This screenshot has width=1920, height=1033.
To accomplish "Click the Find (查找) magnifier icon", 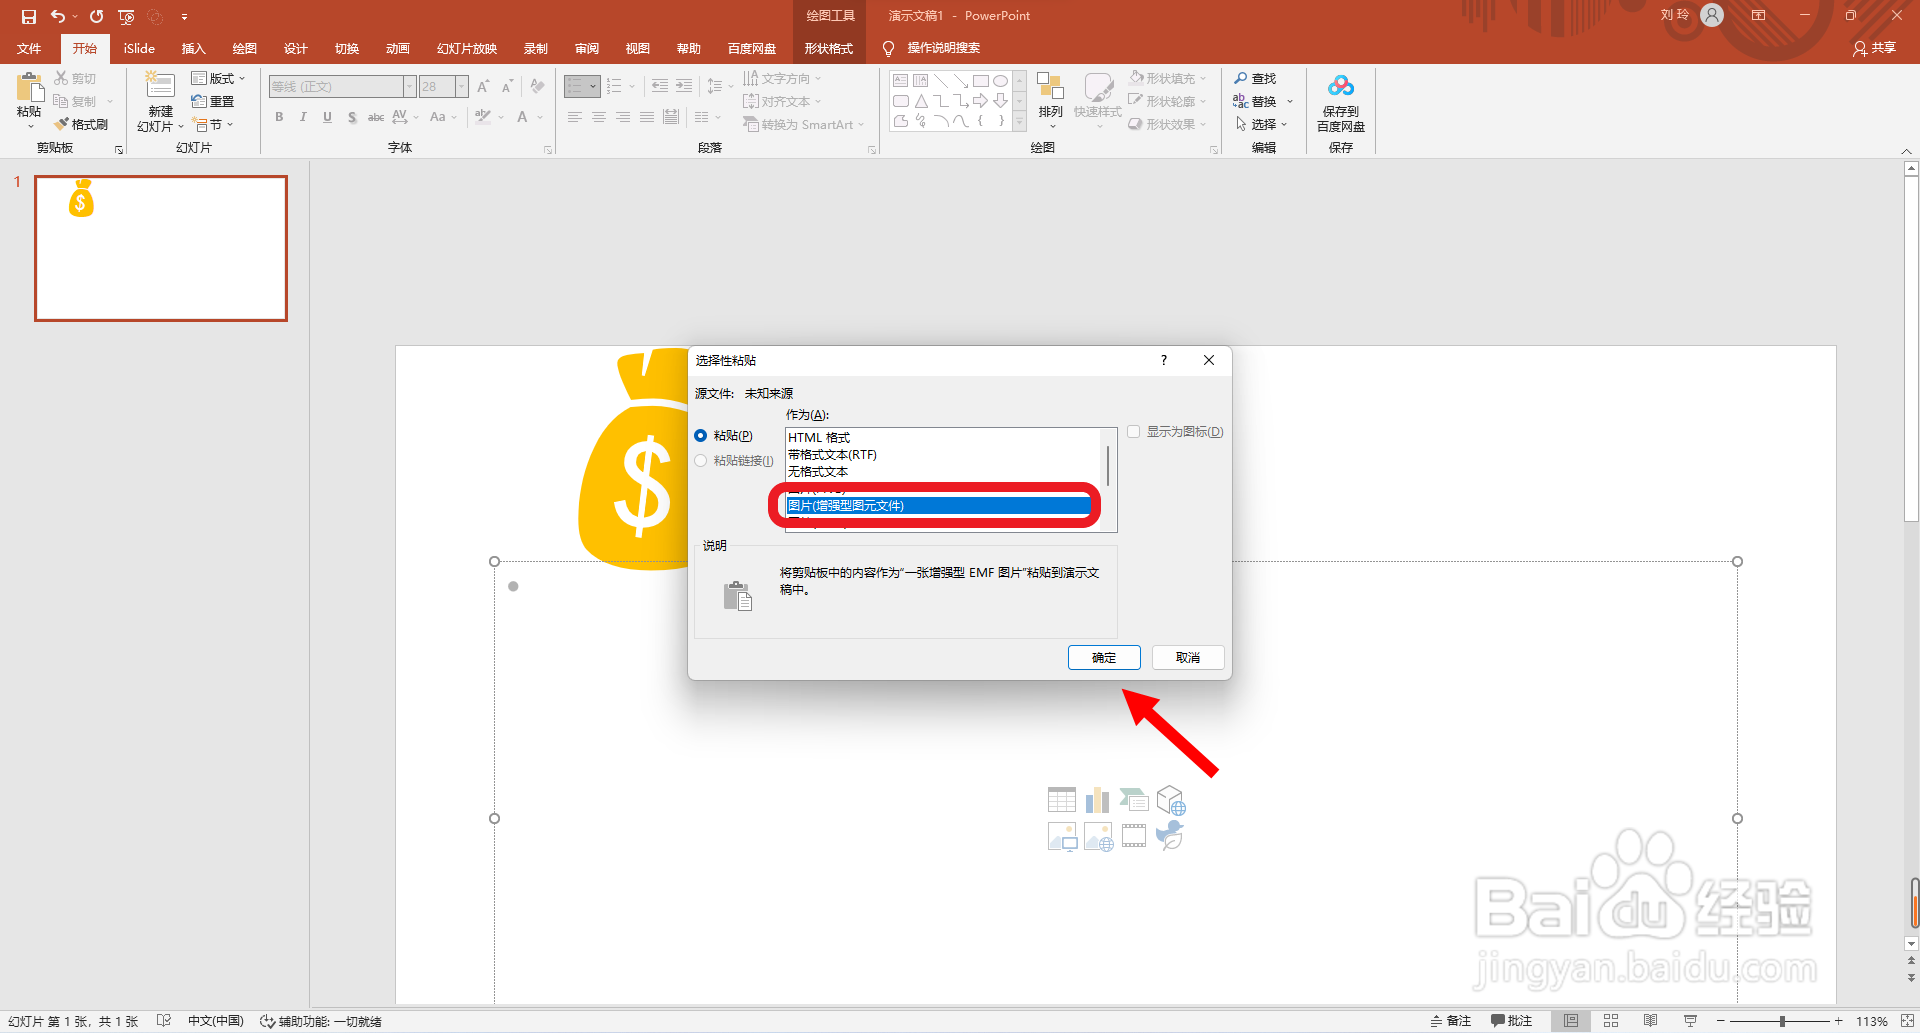I will [1241, 78].
